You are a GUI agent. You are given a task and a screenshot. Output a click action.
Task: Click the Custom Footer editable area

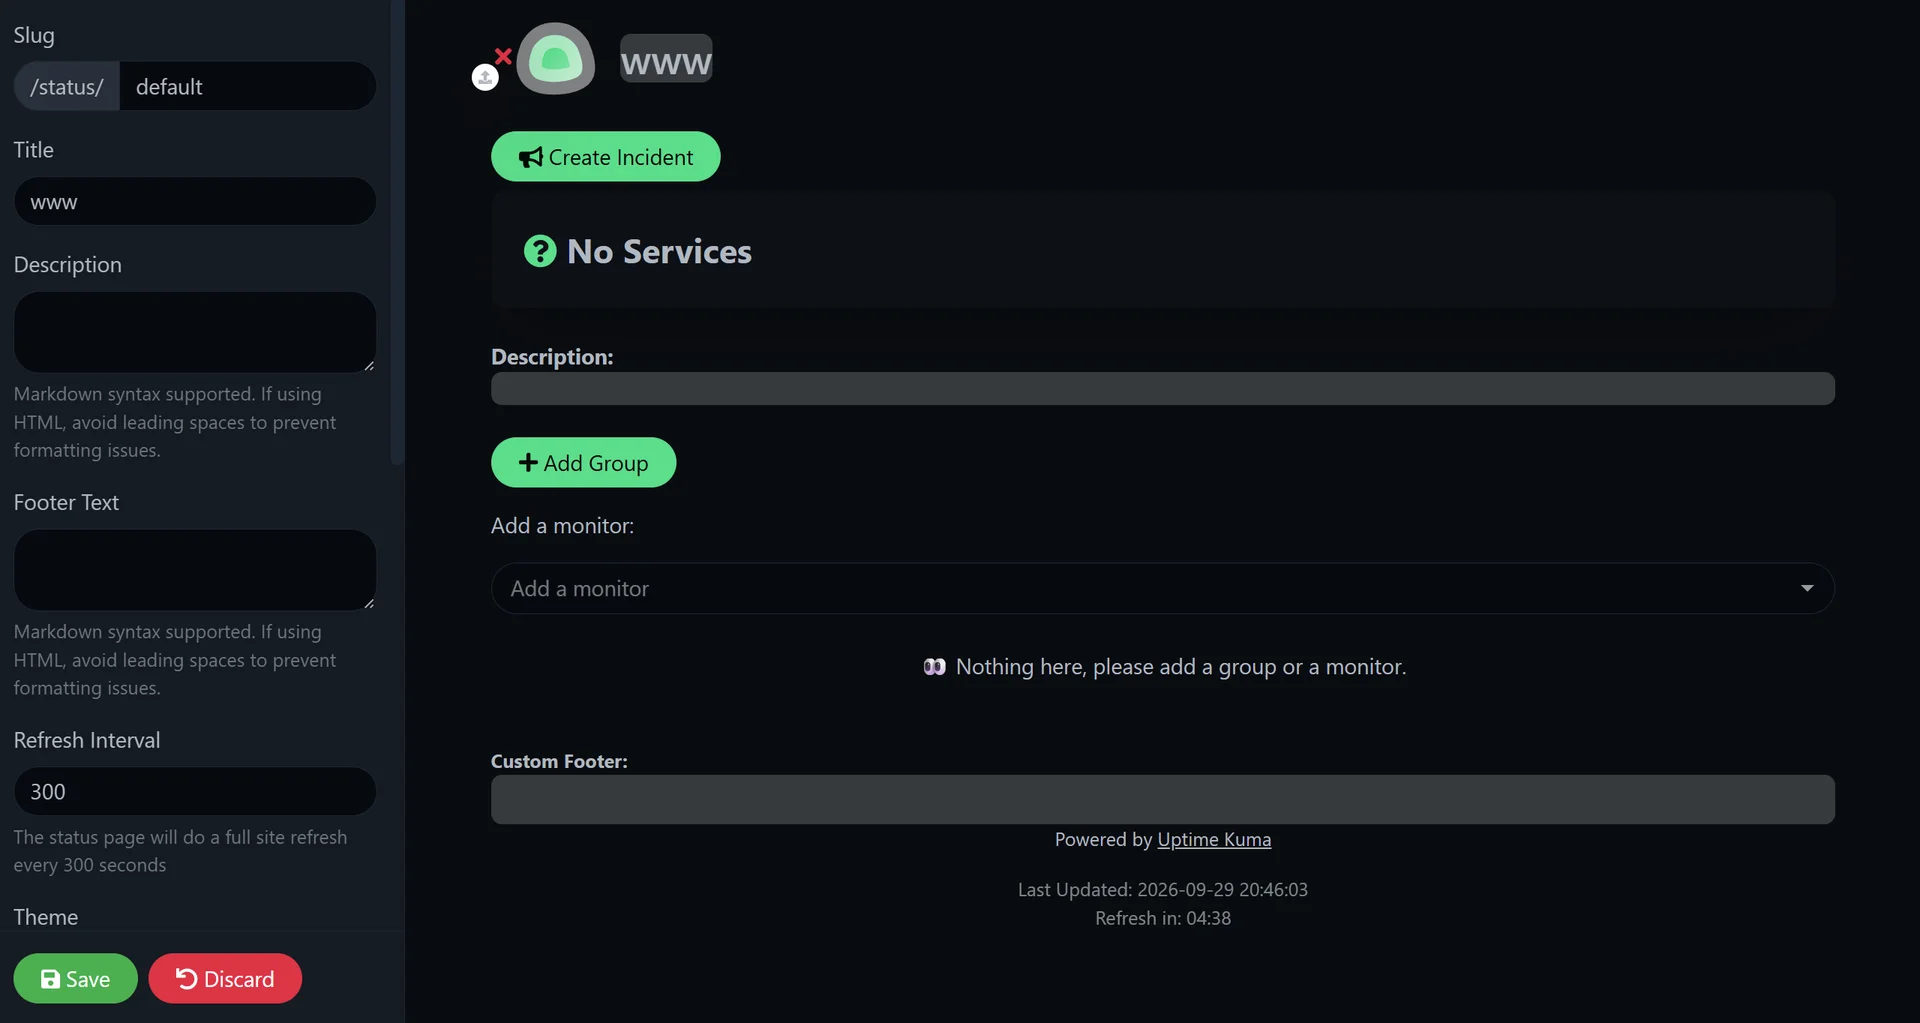click(1162, 800)
